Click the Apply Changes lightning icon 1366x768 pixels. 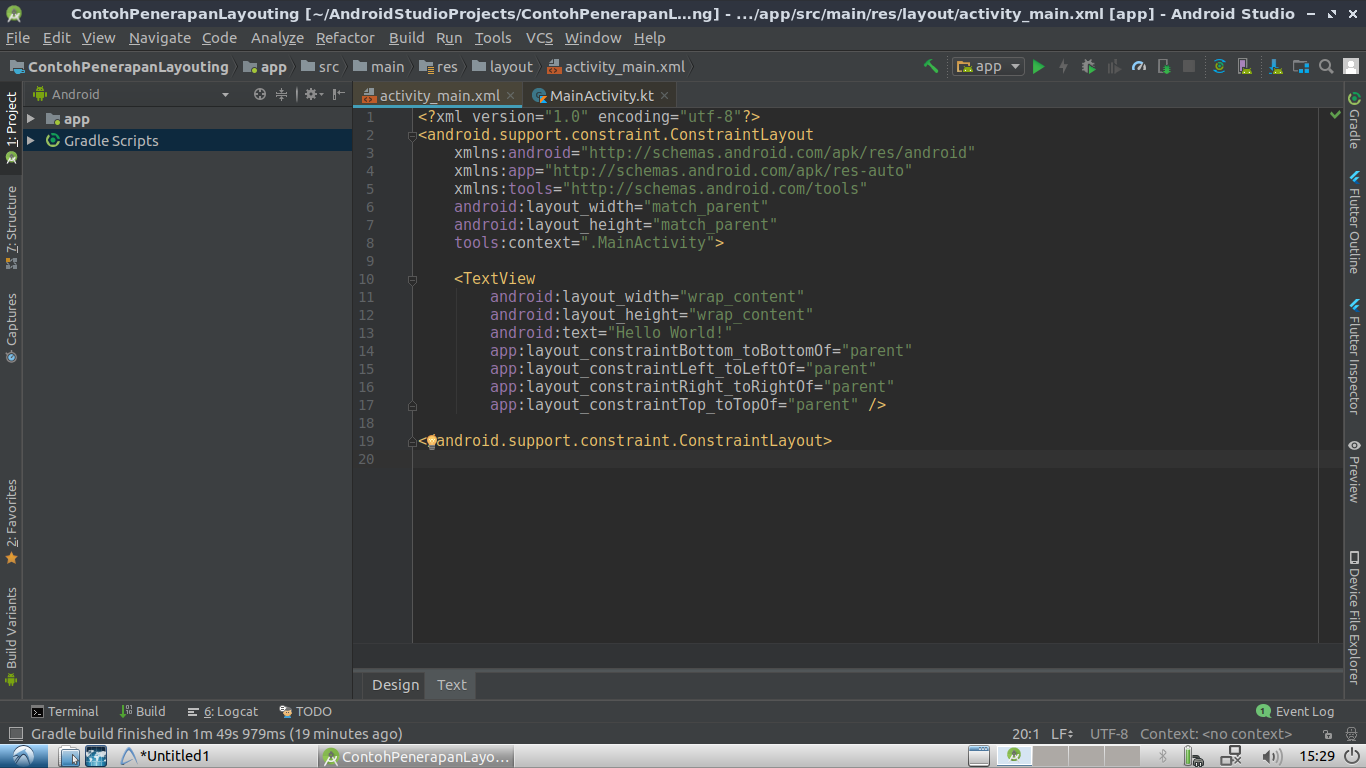tap(1063, 67)
